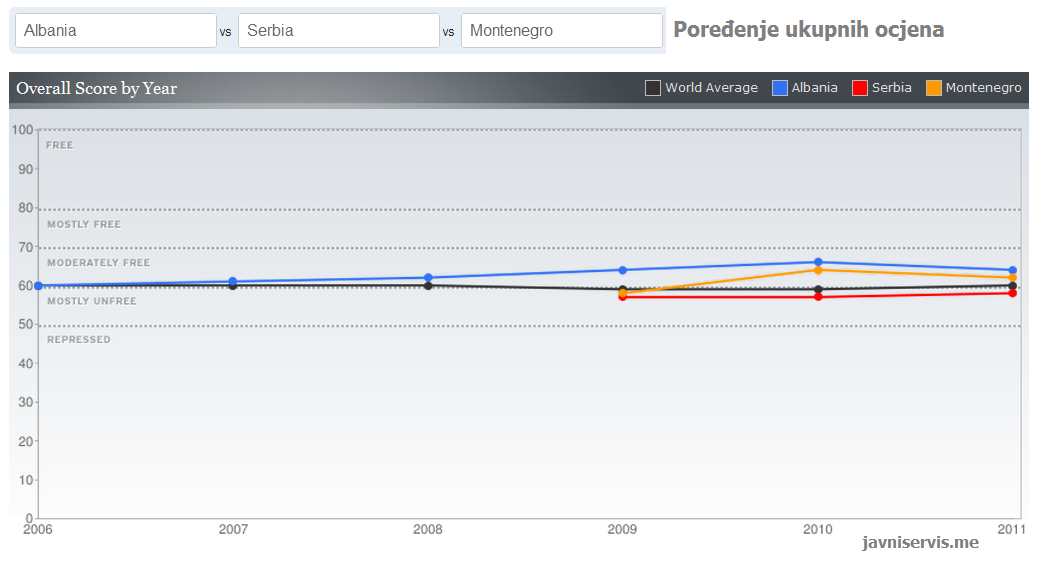
Task: Click the Montenegro 2010 data point
Action: (x=818, y=270)
